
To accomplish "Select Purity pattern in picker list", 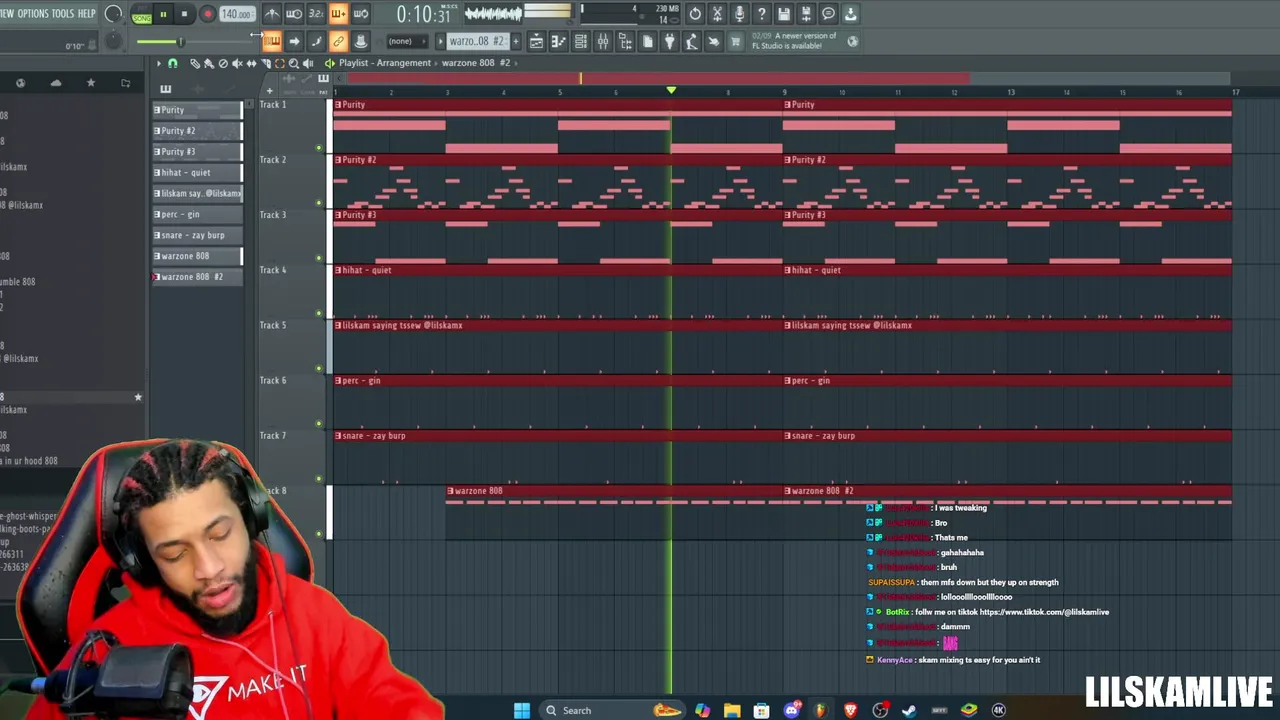I will click(197, 110).
